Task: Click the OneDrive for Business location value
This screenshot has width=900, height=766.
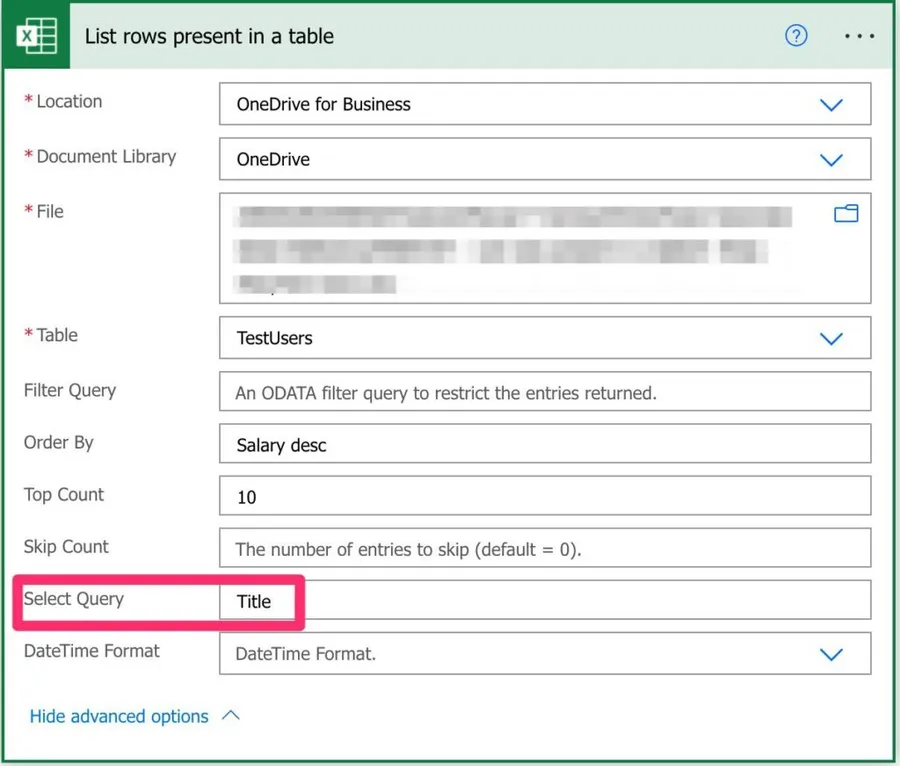Action: tap(323, 104)
